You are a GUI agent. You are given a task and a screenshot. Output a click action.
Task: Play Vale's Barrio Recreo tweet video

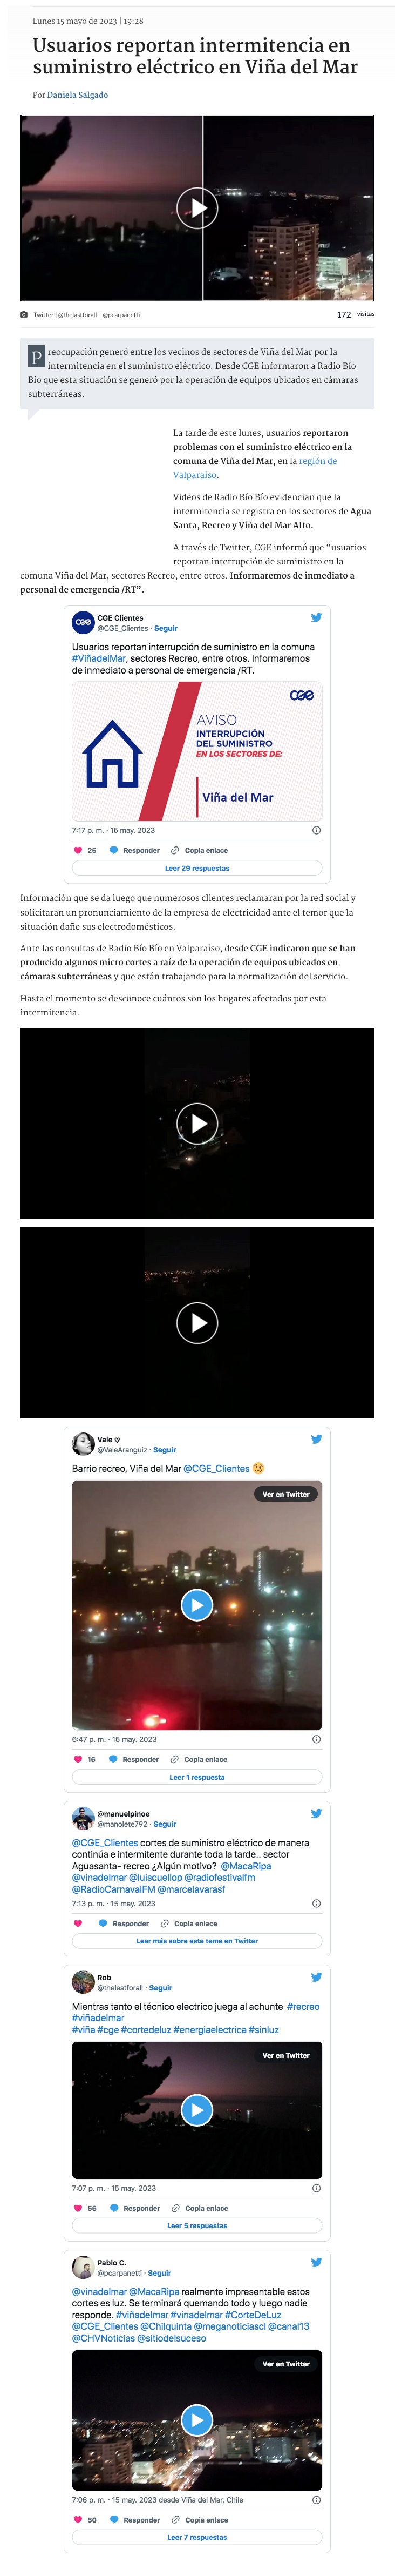click(197, 1605)
